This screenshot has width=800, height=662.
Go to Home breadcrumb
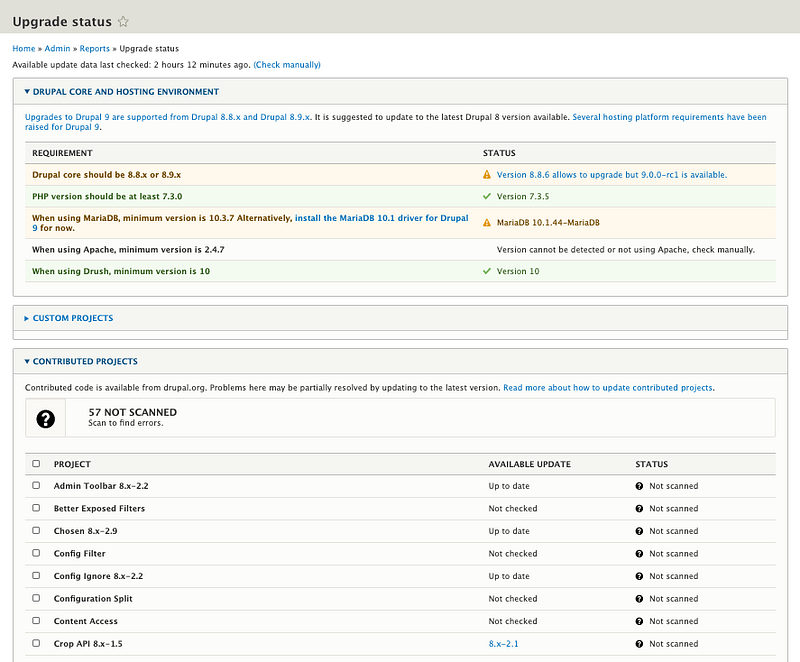tap(23, 48)
